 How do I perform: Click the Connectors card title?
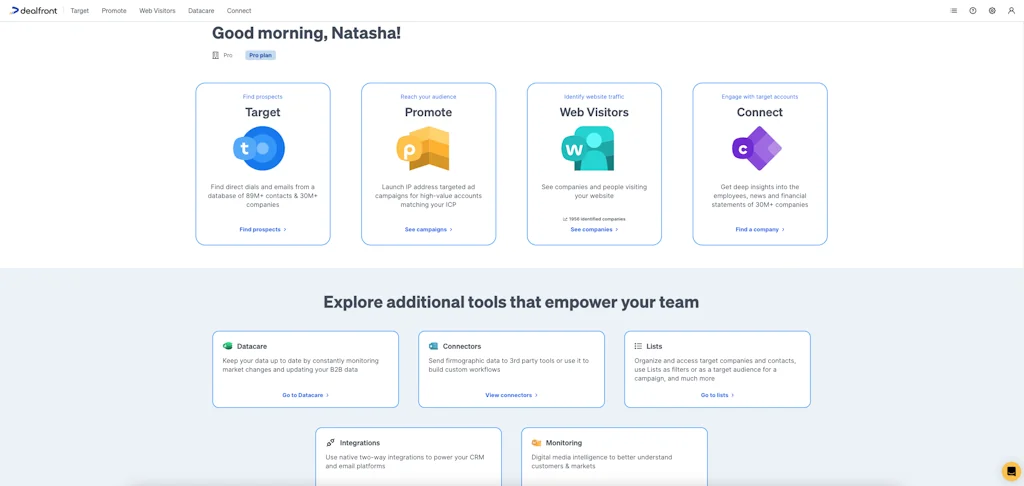[462, 346]
